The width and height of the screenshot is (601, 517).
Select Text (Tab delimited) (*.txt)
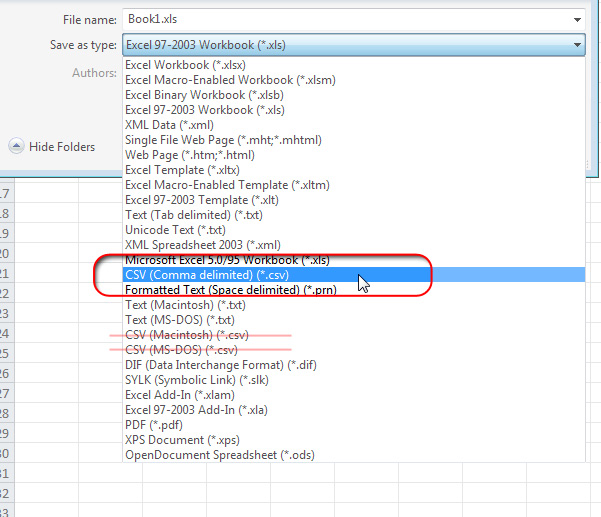tap(353, 215)
